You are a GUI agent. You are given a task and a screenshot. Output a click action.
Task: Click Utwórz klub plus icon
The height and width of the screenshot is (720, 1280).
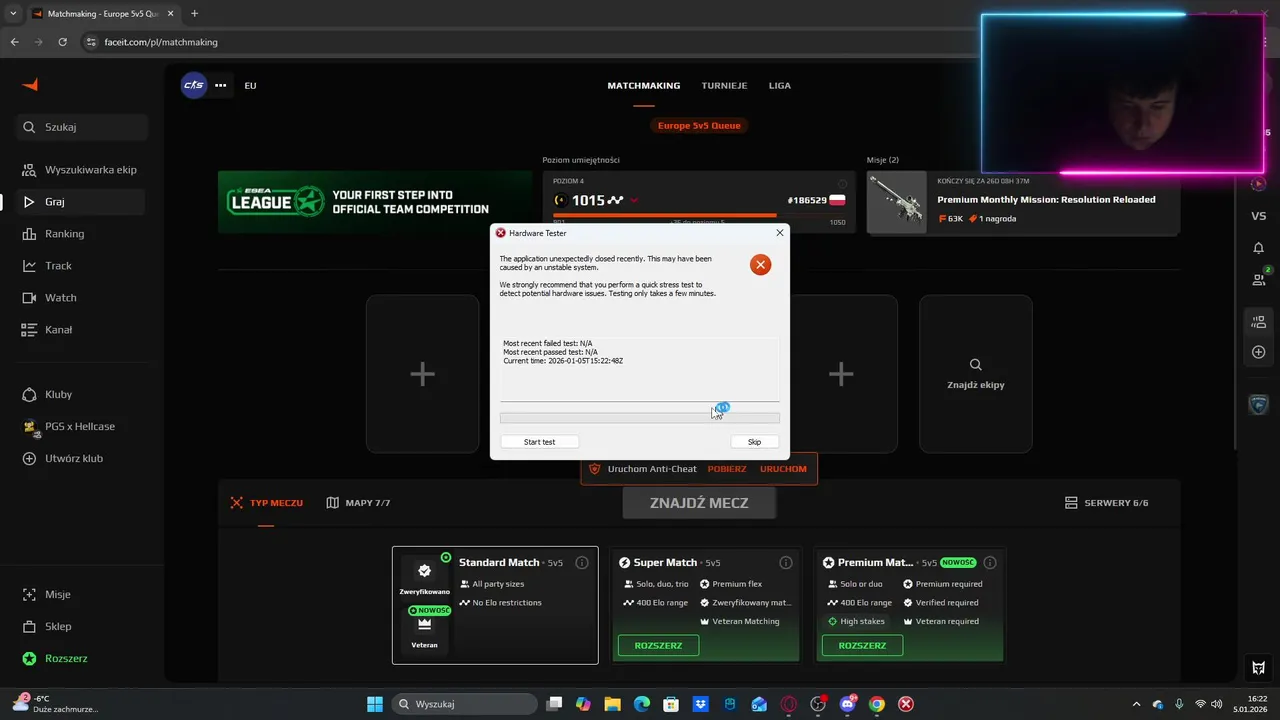click(29, 458)
